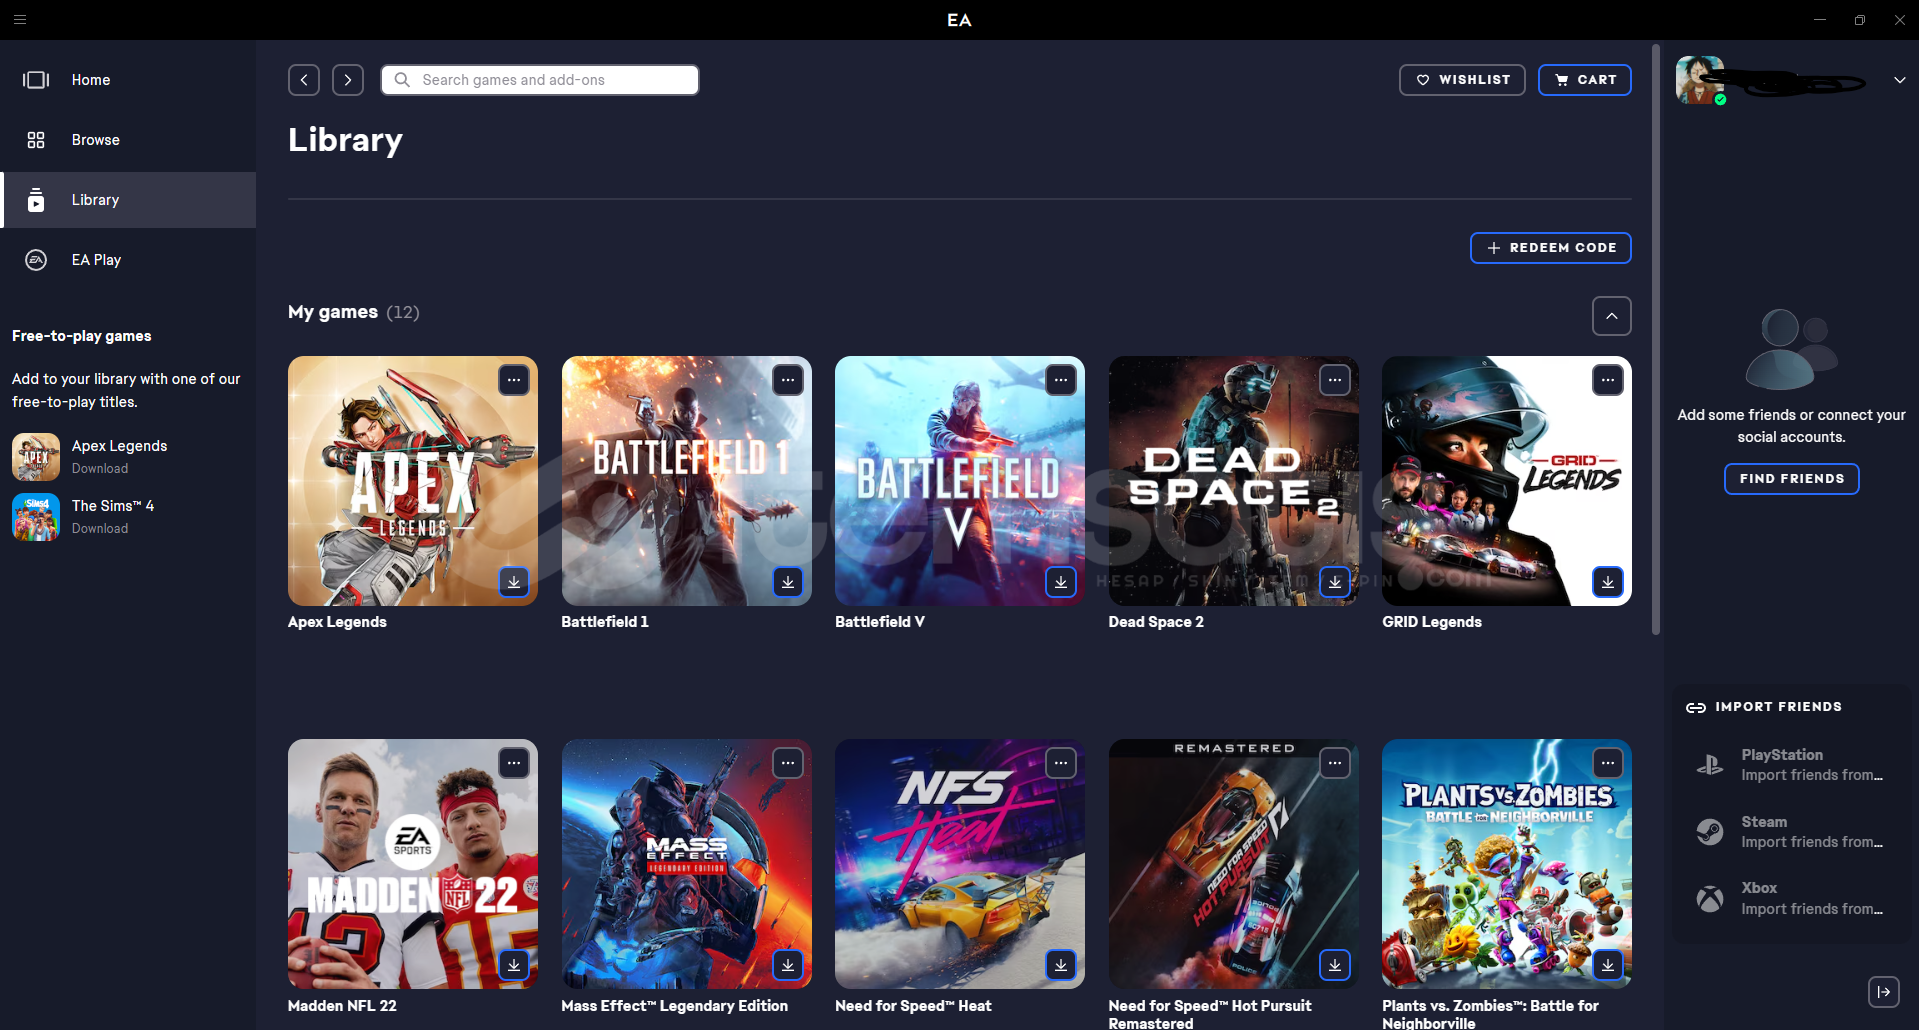This screenshot has width=1919, height=1030.
Task: Open options menu for GRID Legends
Action: tap(1608, 380)
